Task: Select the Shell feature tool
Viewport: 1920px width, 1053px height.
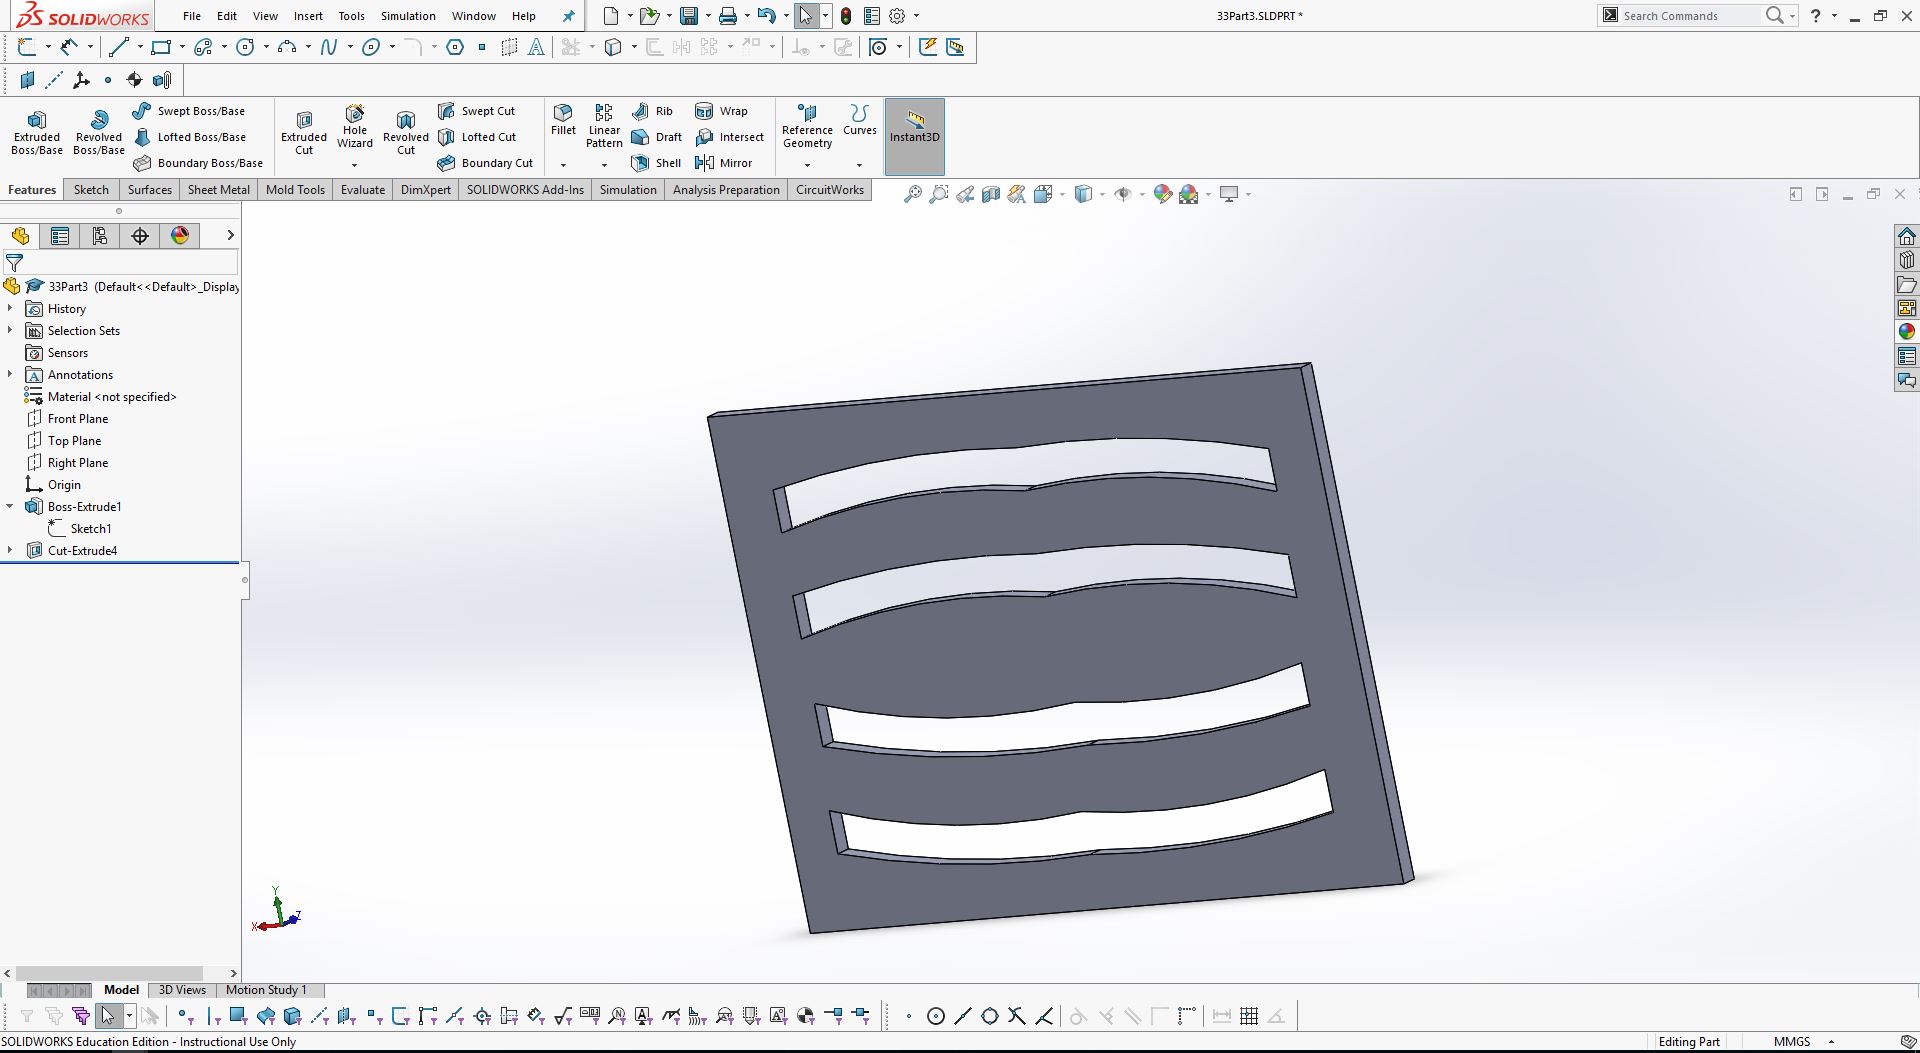Action: [656, 163]
